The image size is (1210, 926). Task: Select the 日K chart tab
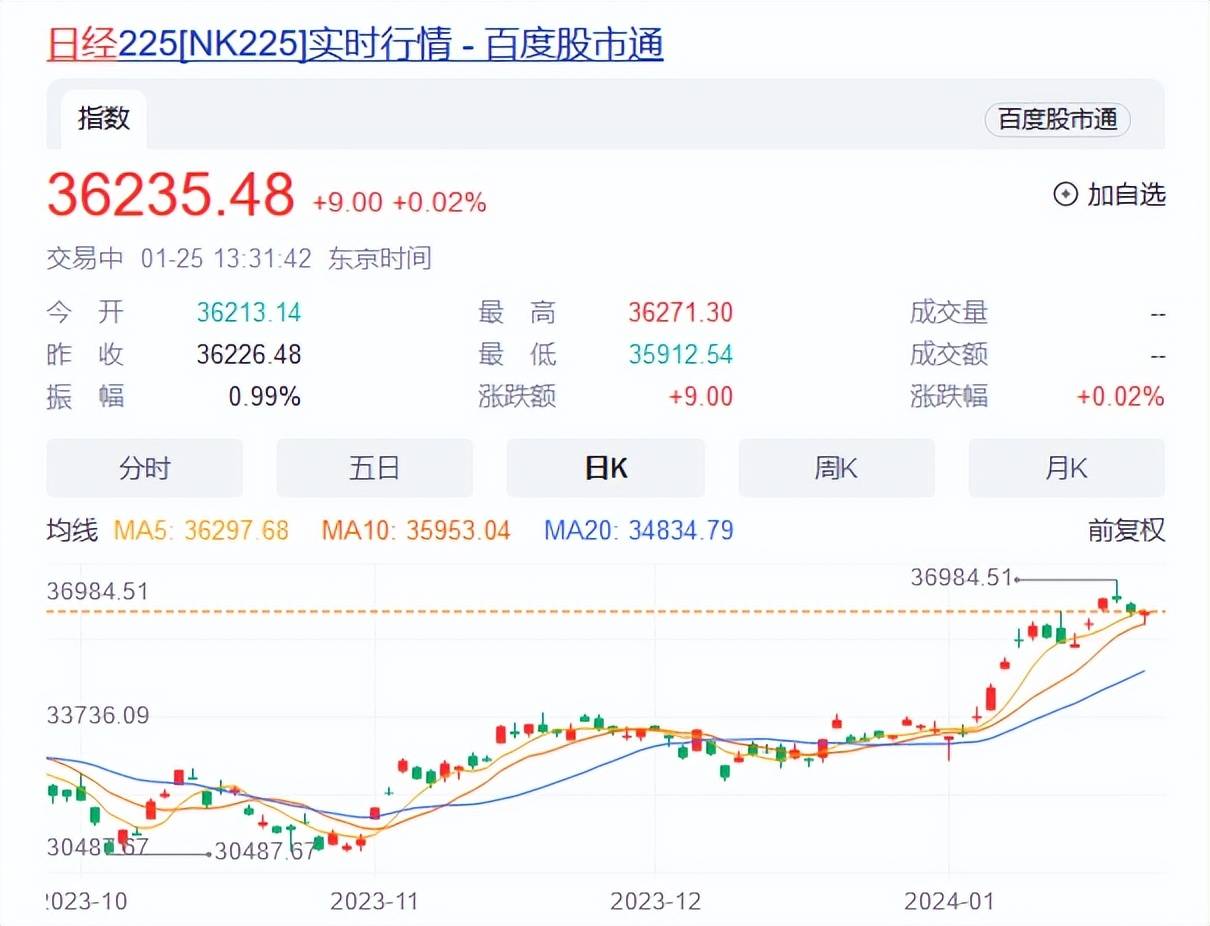[606, 468]
